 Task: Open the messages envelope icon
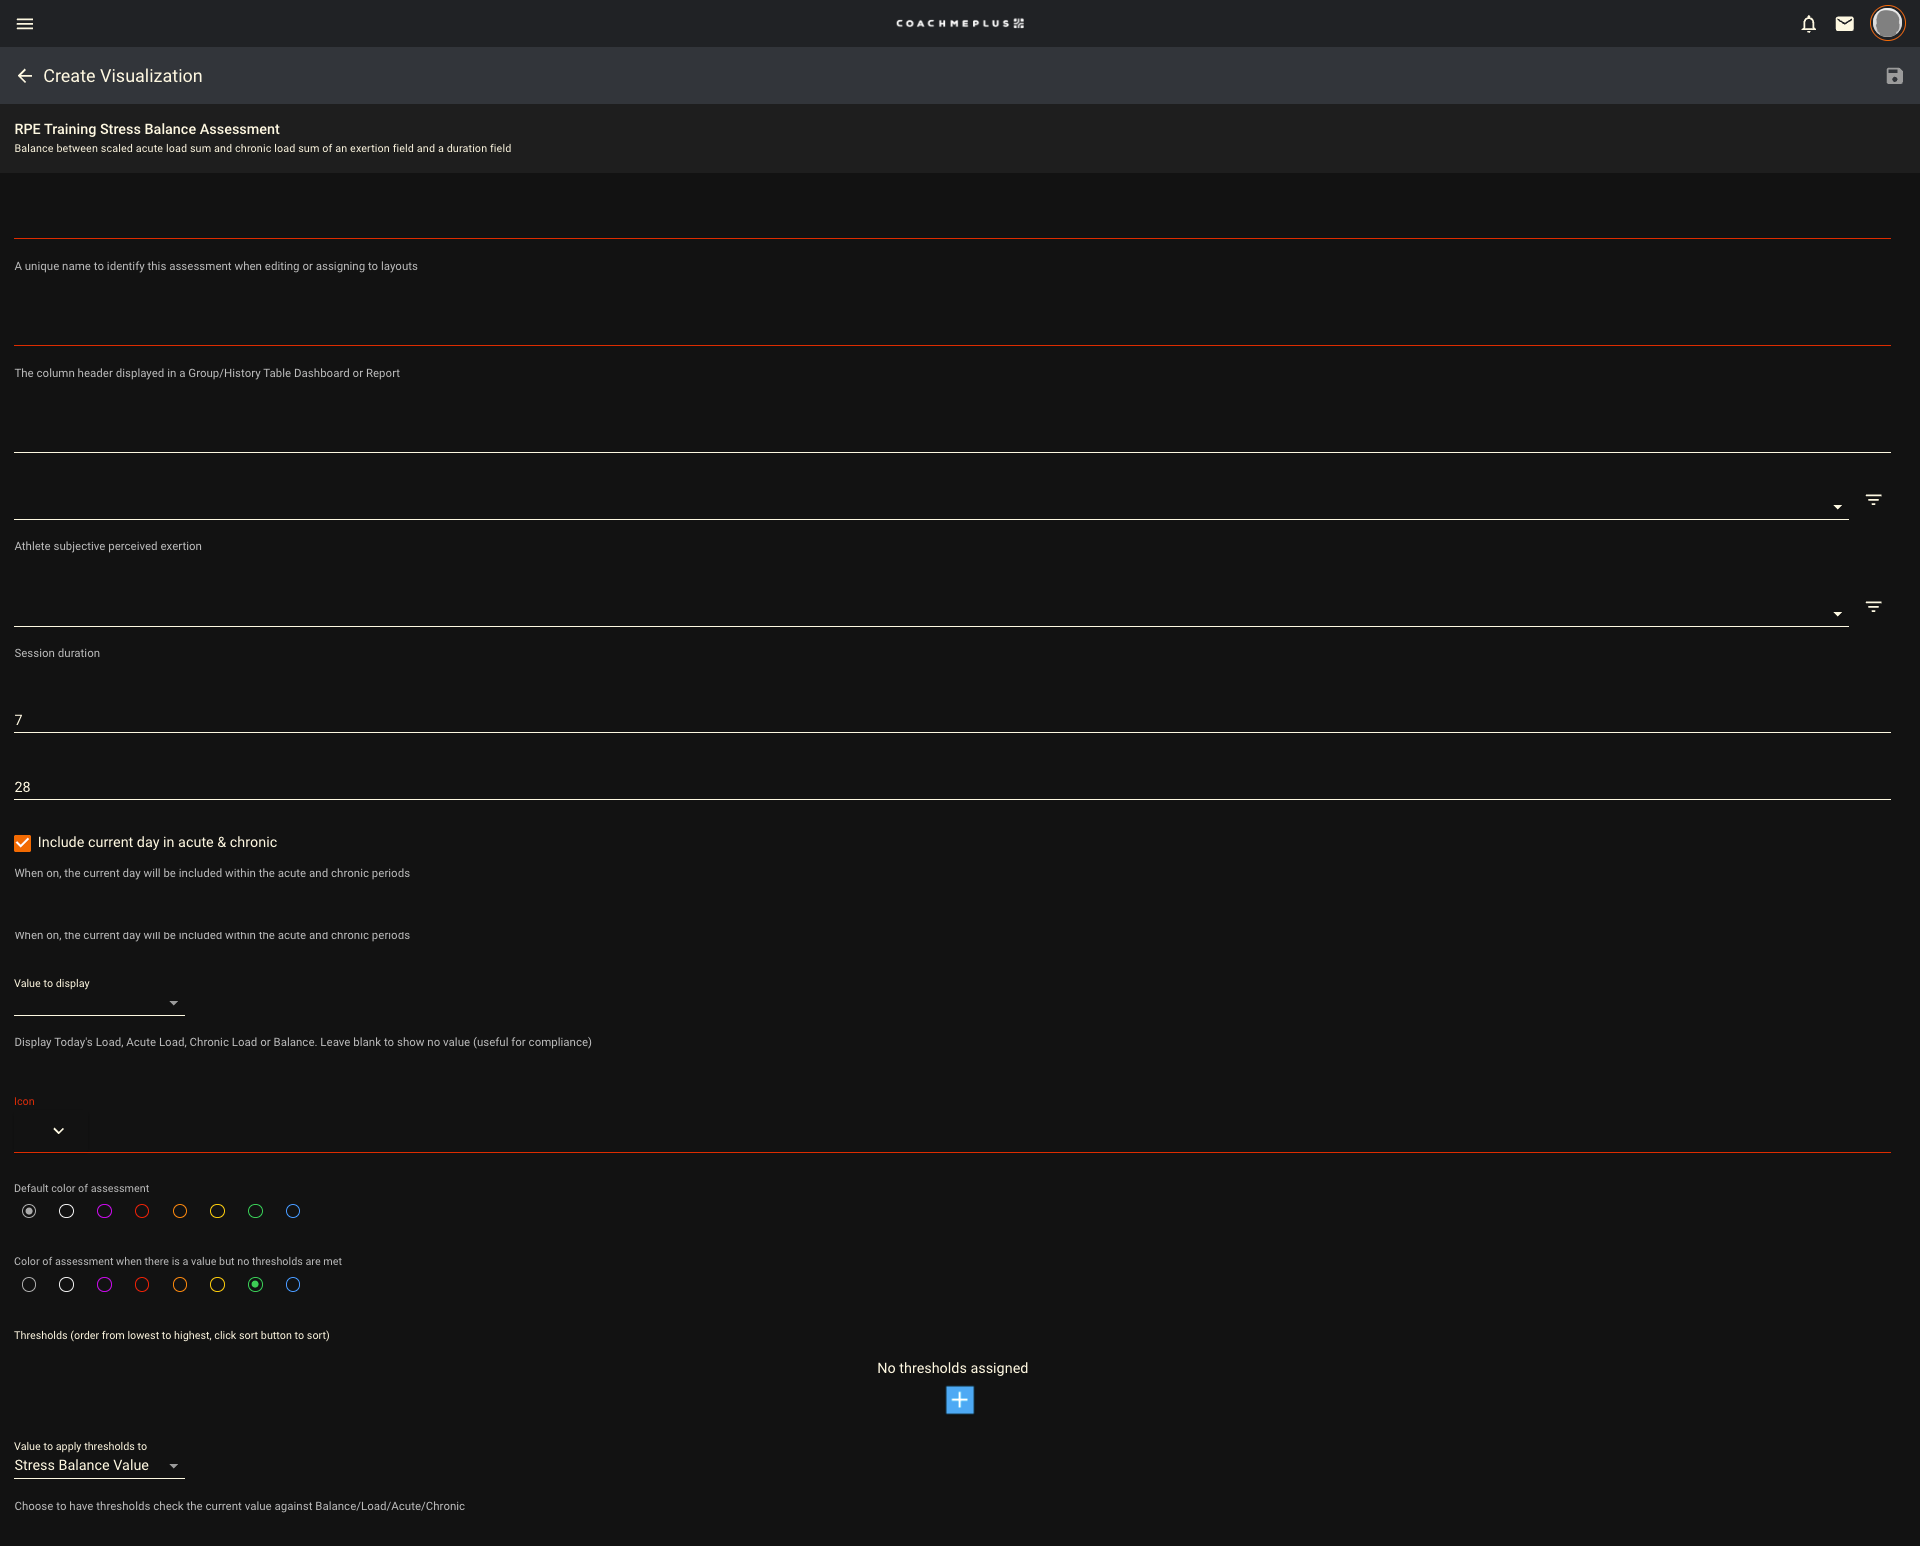point(1845,24)
